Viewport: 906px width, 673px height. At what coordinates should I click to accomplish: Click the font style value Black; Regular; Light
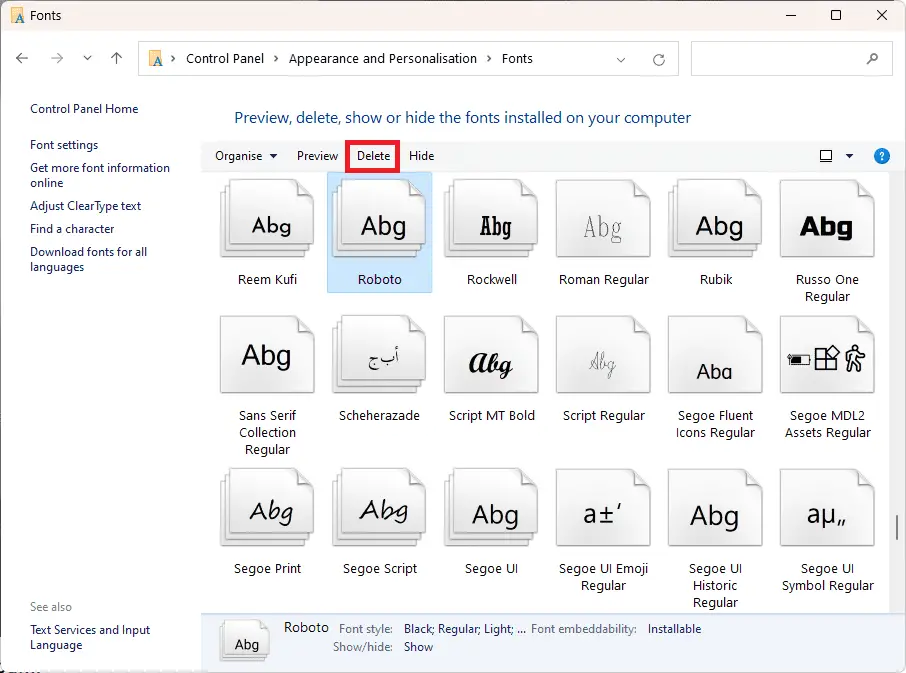[465, 629]
